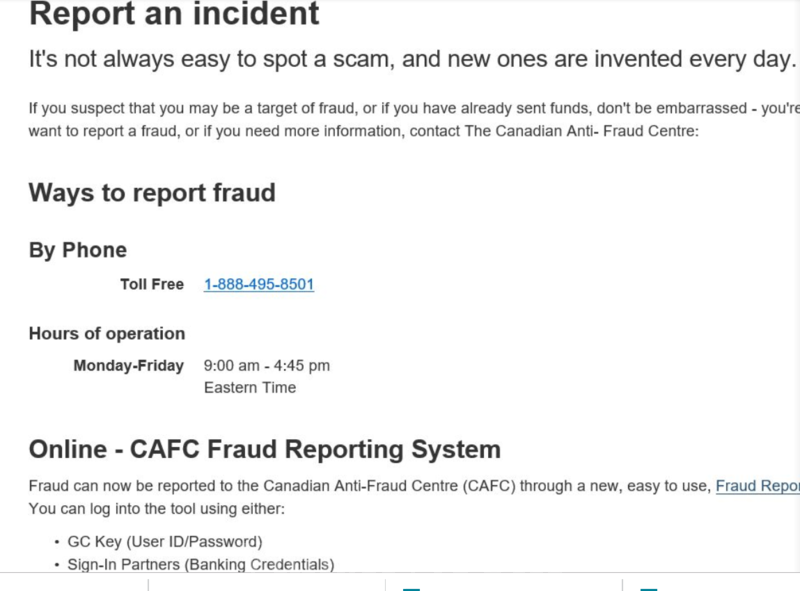This screenshot has width=800, height=591.
Task: Click the "It's not always easy to spot a scam" subtitle
Action: pos(410,59)
